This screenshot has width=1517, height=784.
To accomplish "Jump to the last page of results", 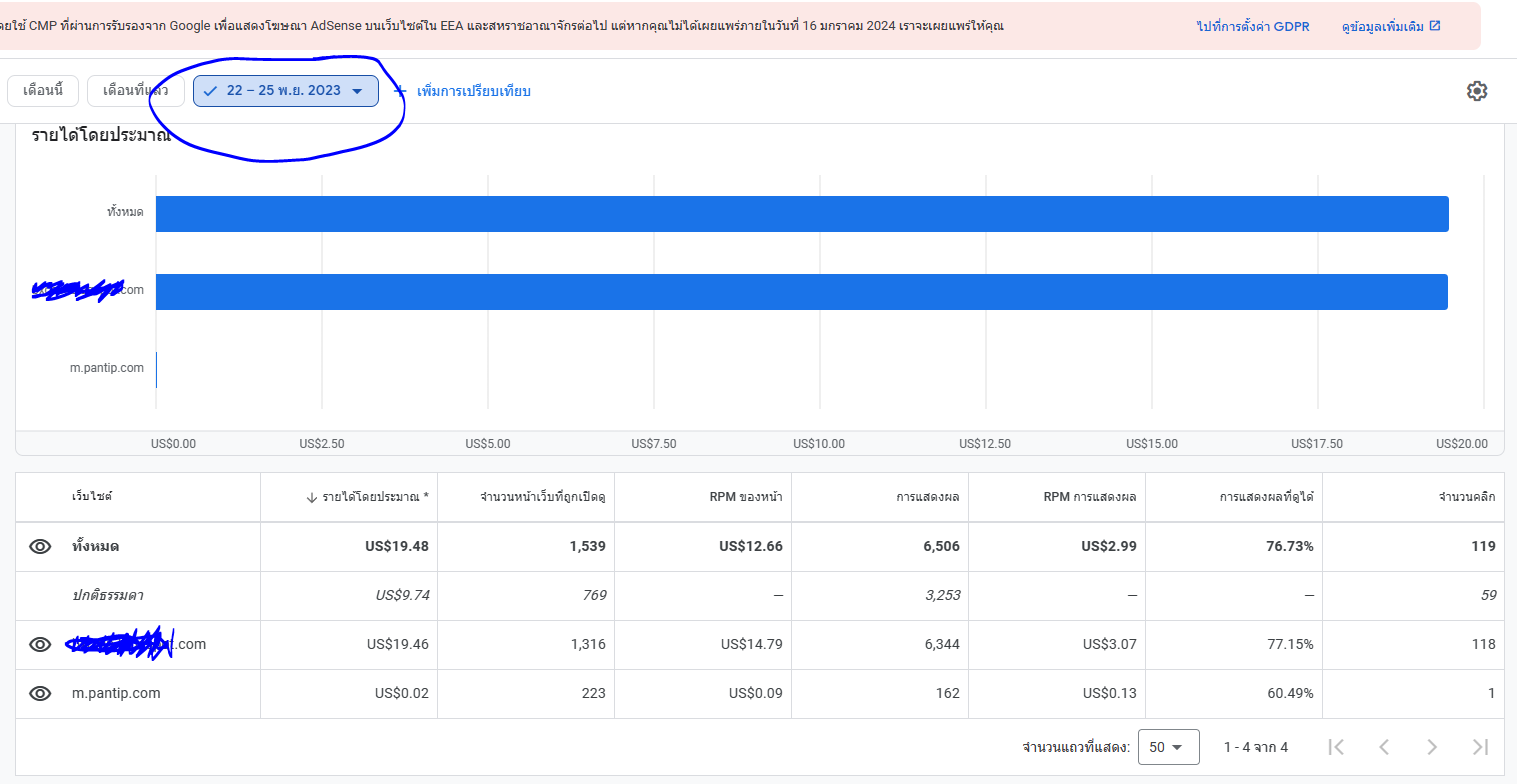I will pyautogui.click(x=1481, y=747).
